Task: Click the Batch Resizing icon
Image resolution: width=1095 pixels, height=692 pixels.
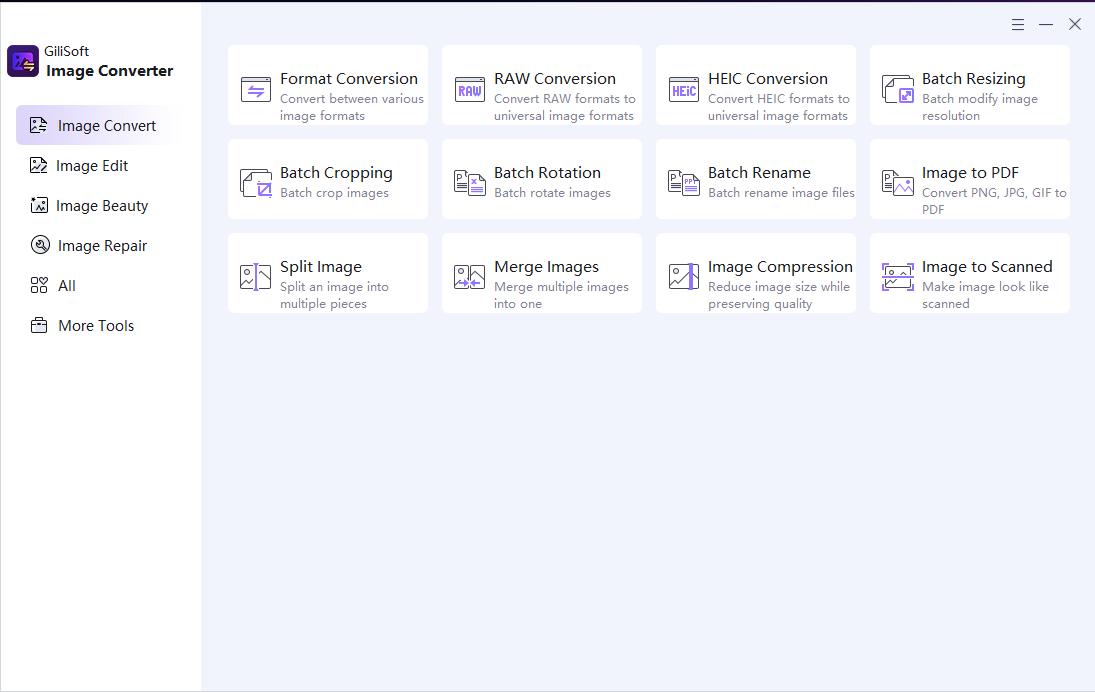Action: [897, 89]
